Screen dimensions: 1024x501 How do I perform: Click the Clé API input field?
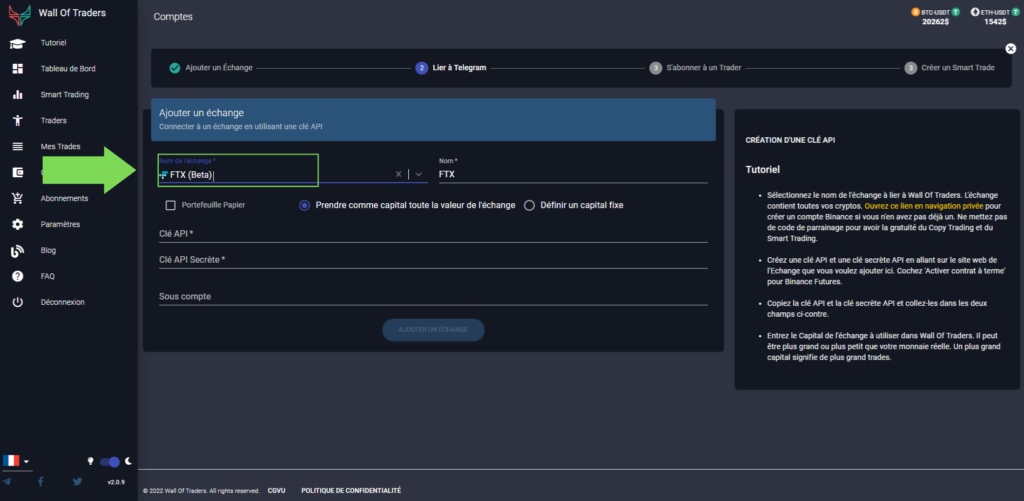click(x=432, y=234)
